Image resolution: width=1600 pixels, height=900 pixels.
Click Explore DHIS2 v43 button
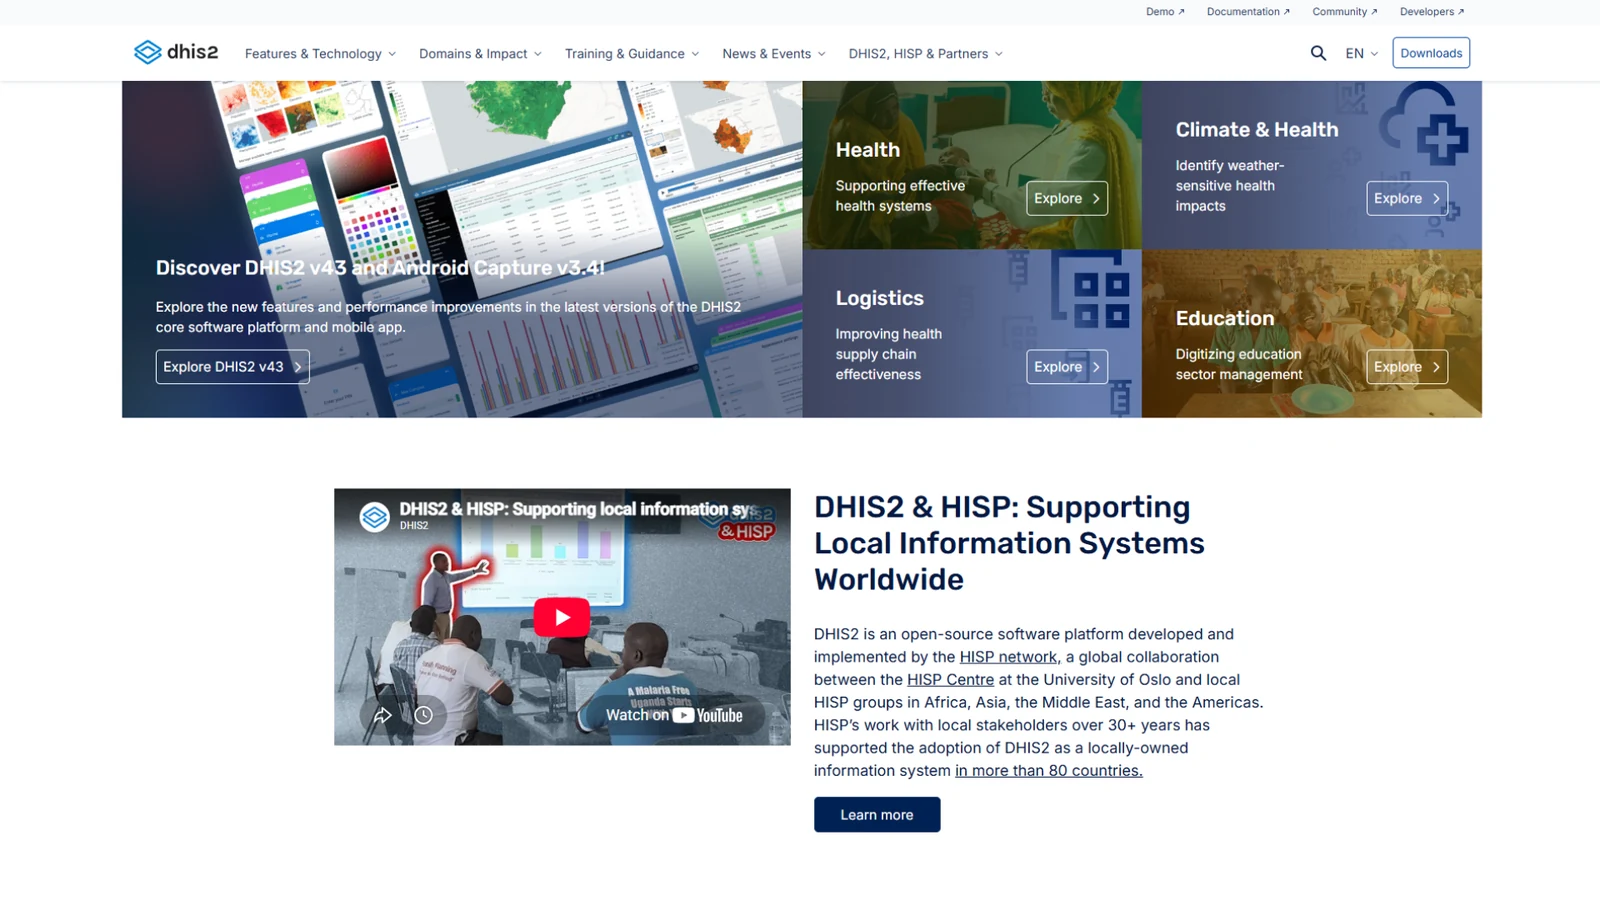point(232,367)
